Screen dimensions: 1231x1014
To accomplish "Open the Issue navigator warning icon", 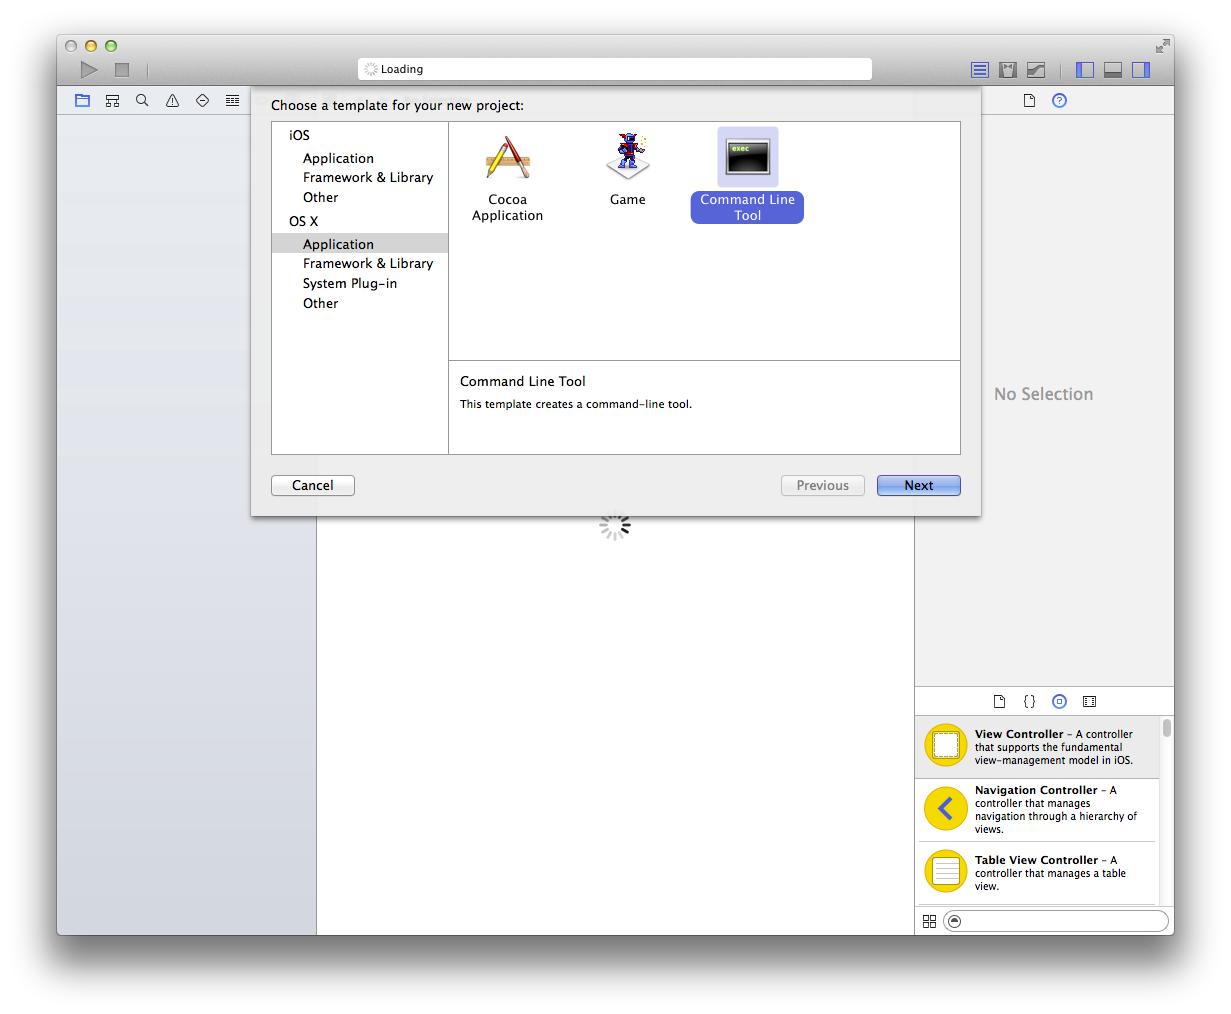I will coord(172,100).
